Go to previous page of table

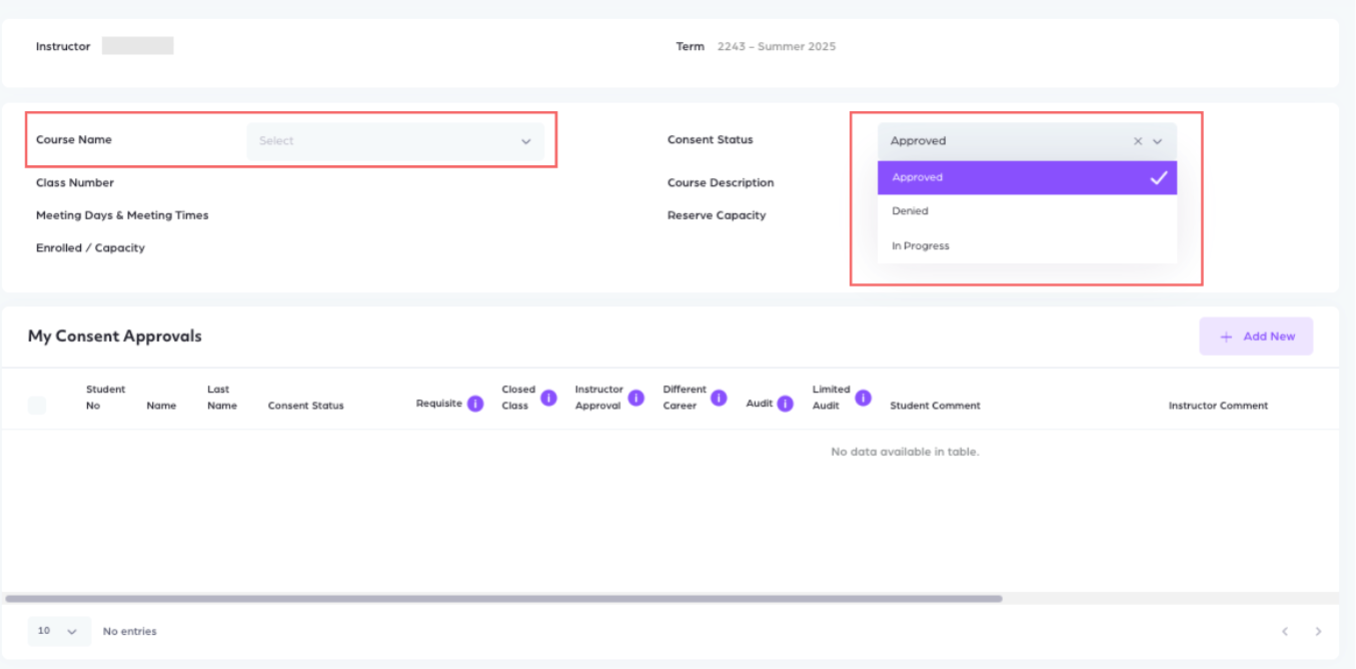1285,632
